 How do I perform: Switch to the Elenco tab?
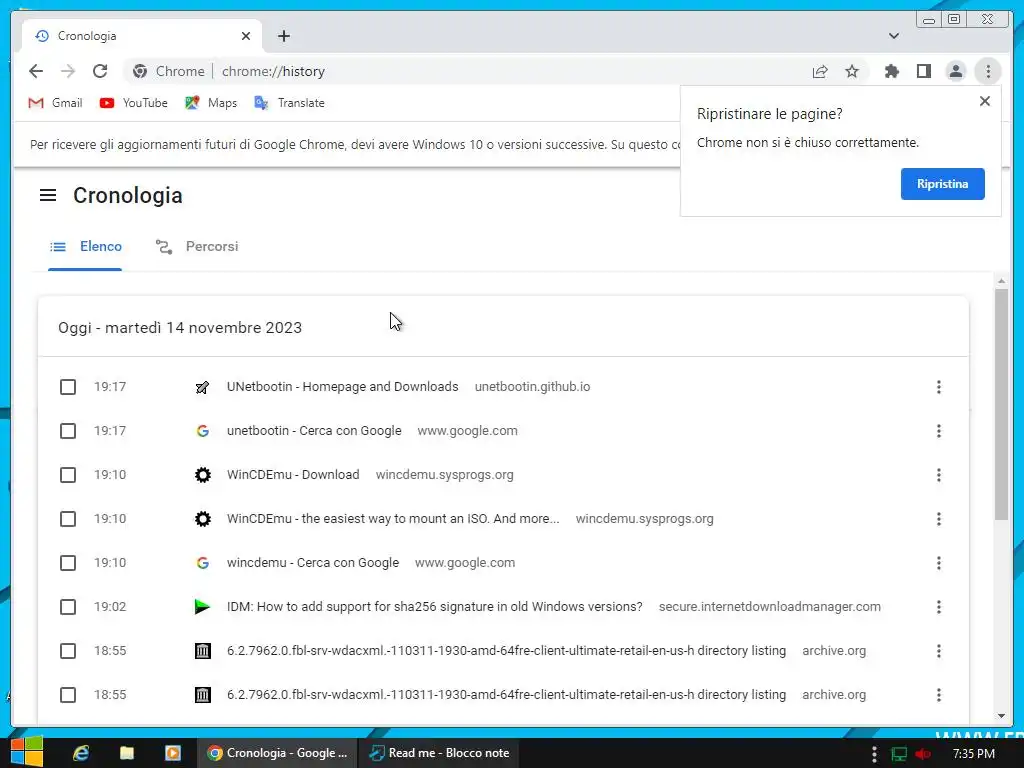(86, 246)
